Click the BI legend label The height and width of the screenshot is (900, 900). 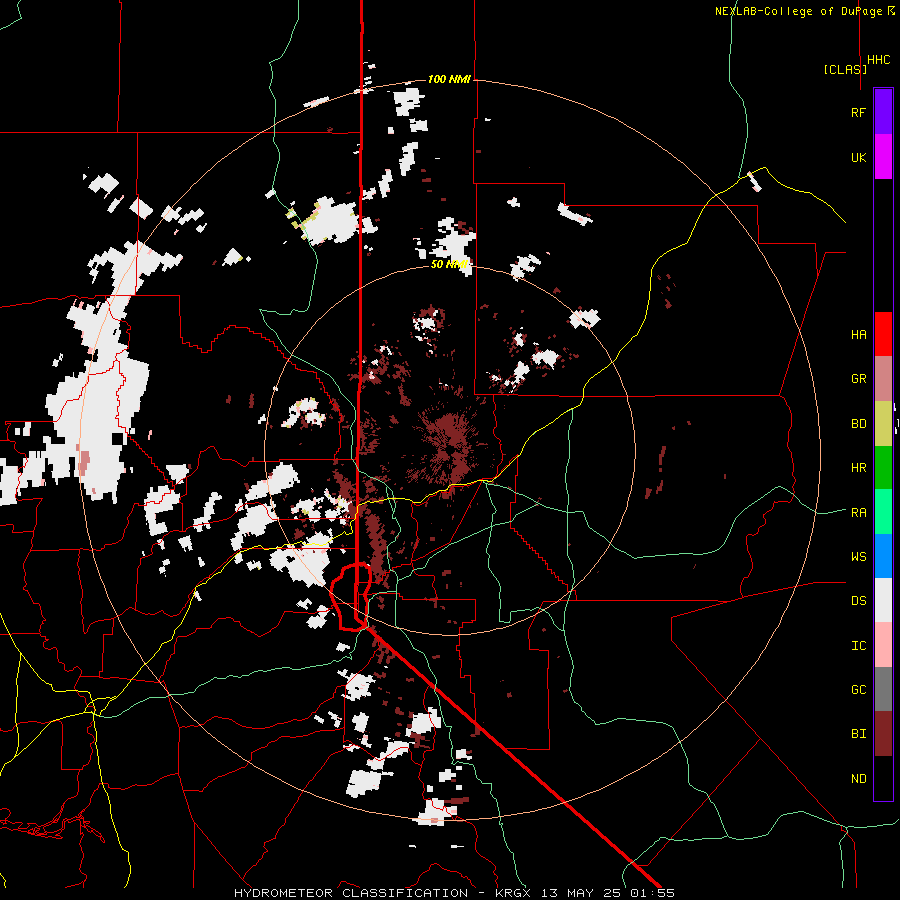[858, 734]
